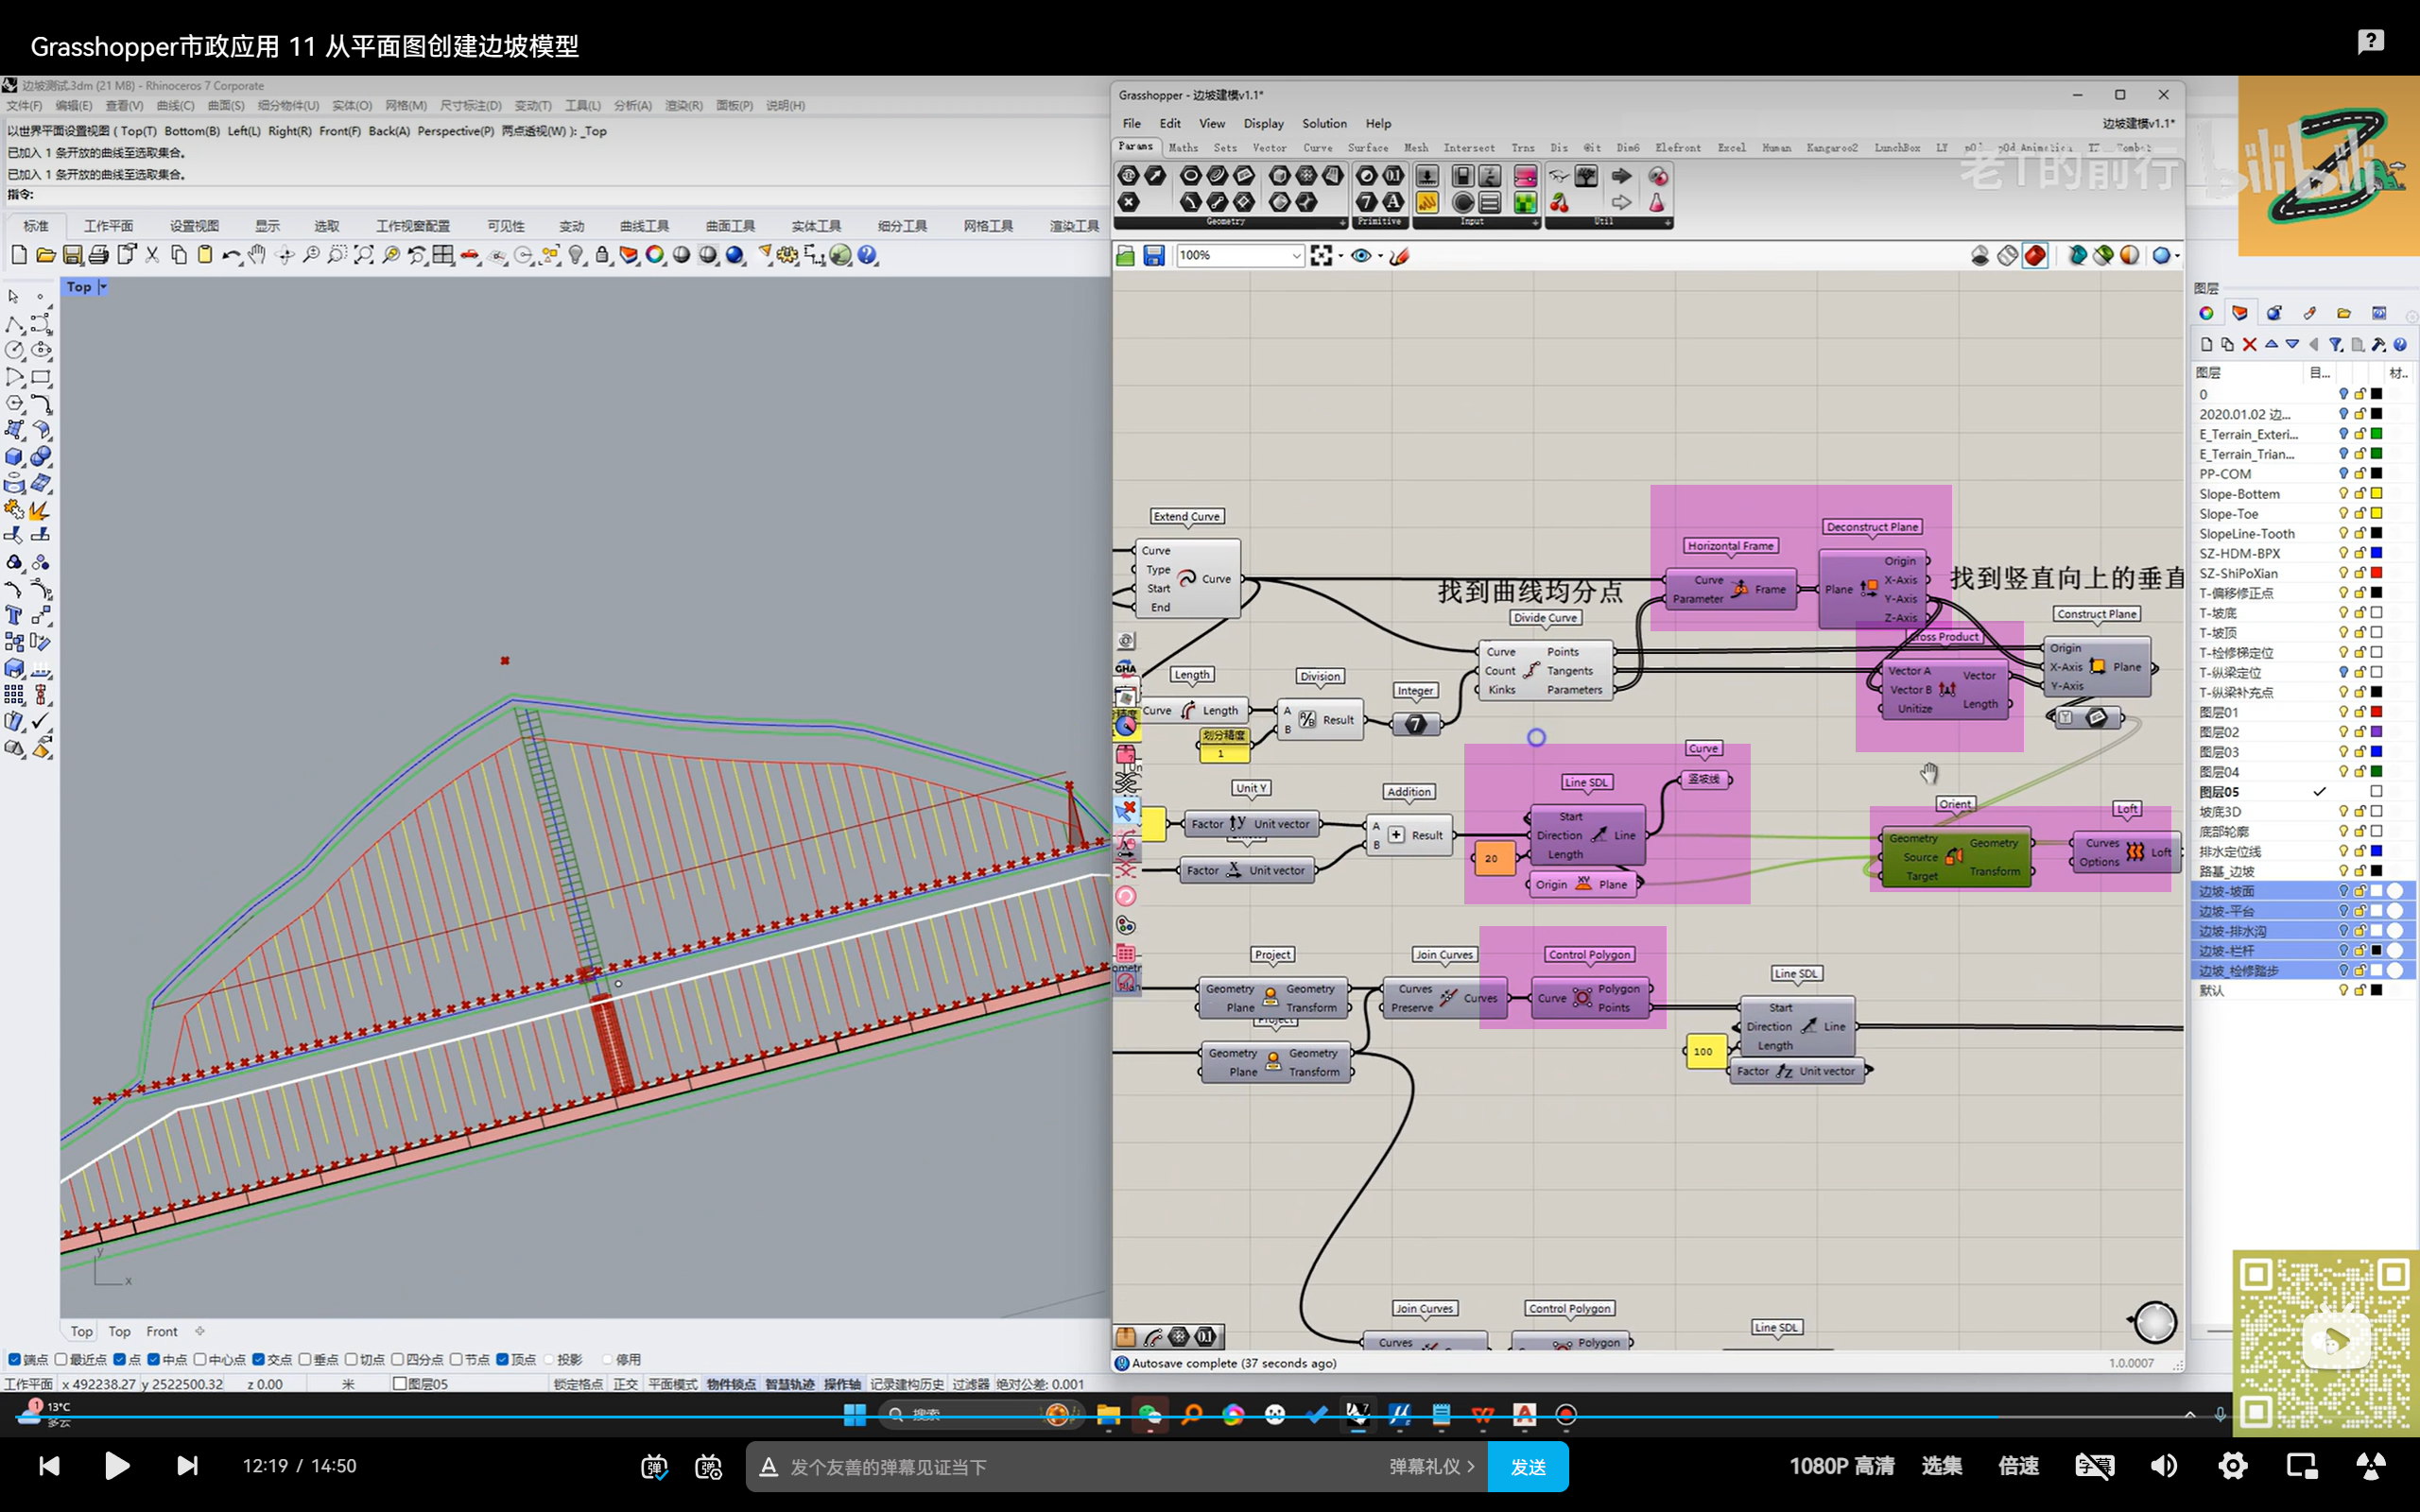Open the Solution menu in Grasshopper
This screenshot has width=2420, height=1512.
(1323, 123)
